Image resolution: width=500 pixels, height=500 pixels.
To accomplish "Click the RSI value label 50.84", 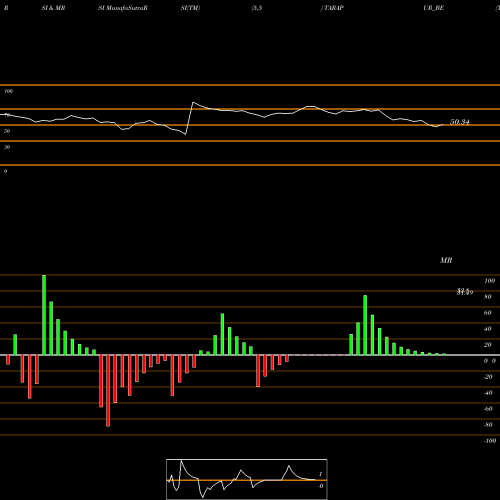I will click(460, 122).
